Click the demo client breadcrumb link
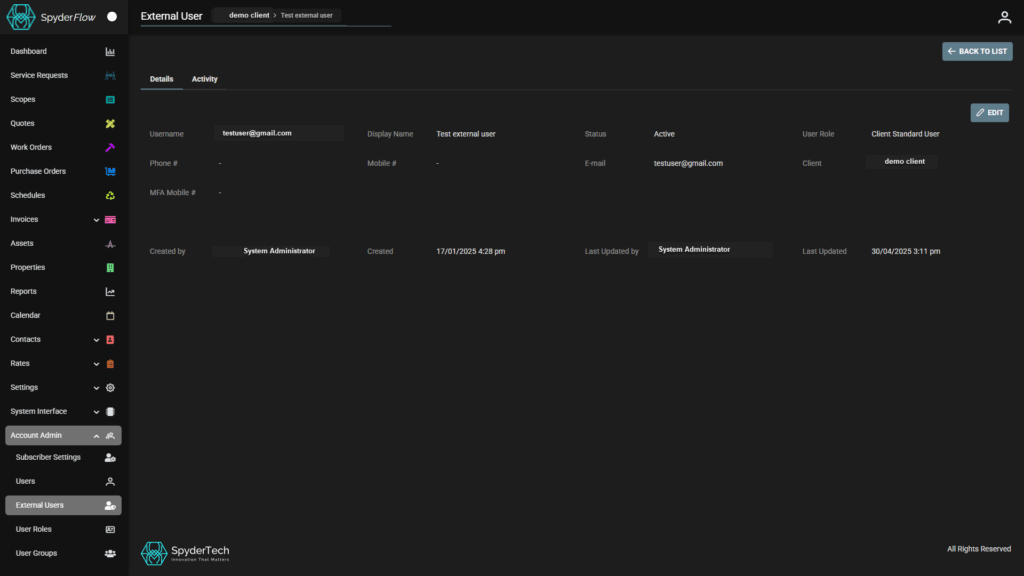Viewport: 1024px width, 576px height. tap(249, 16)
